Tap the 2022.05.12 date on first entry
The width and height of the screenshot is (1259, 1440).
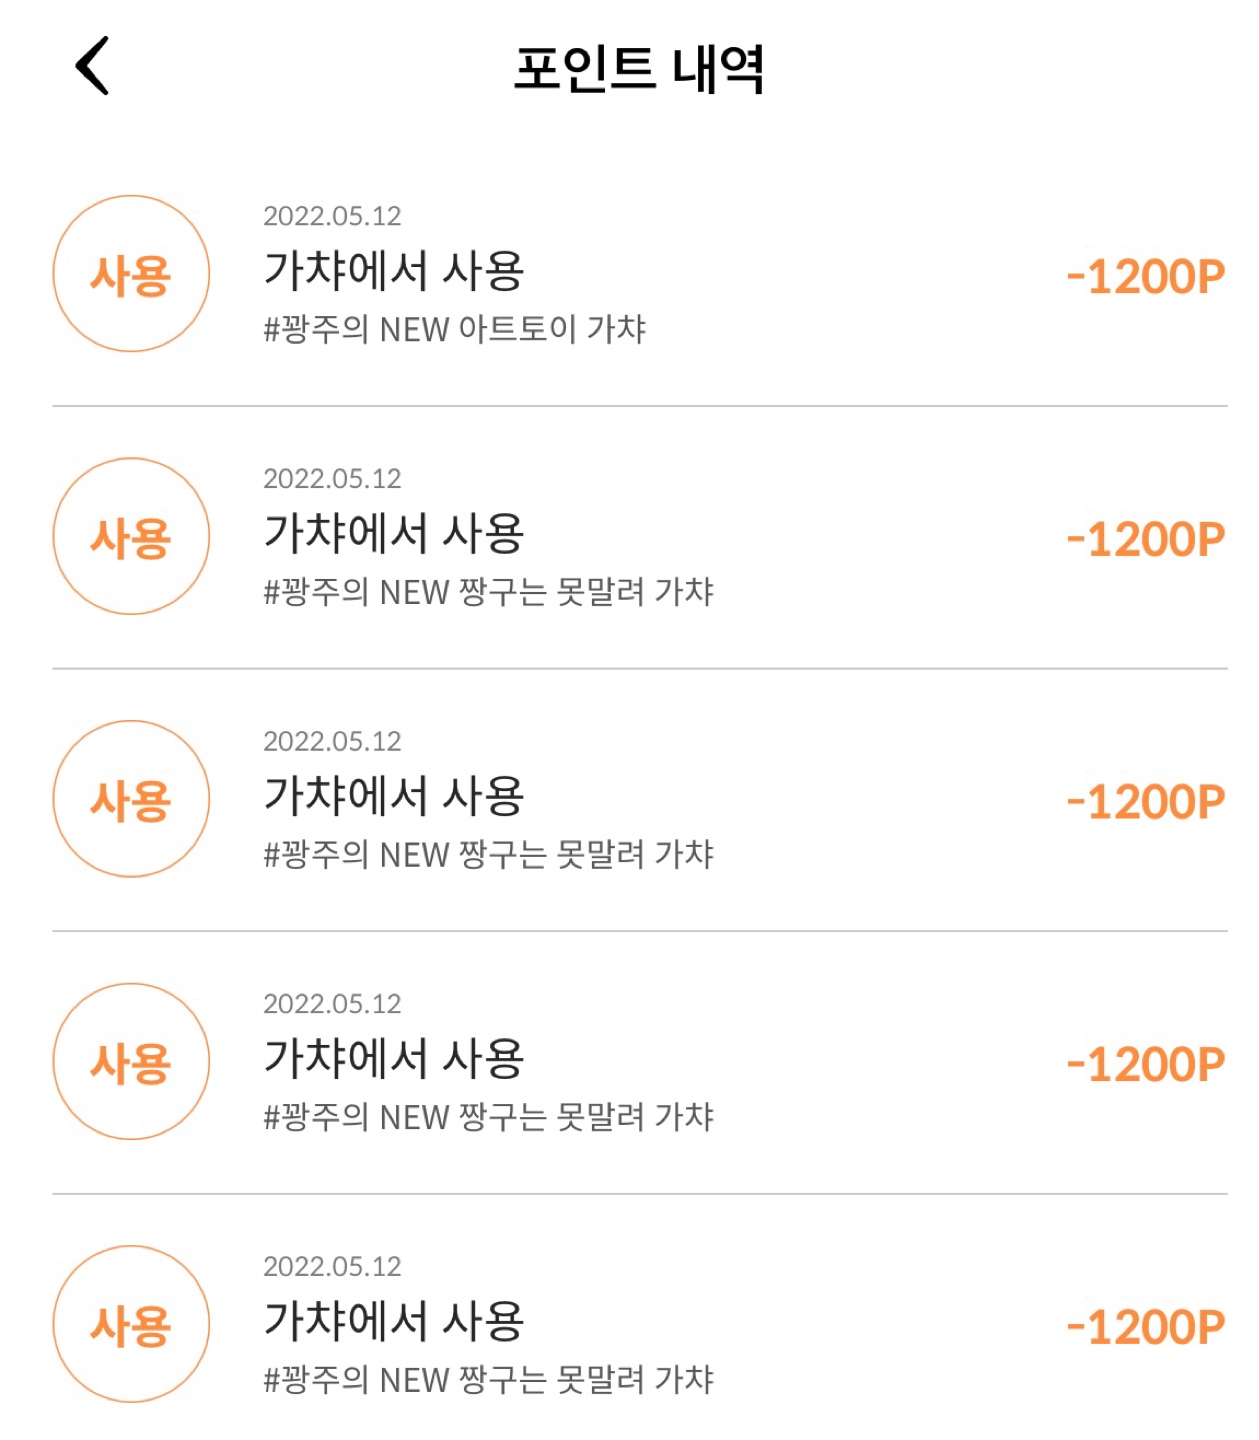(x=332, y=216)
